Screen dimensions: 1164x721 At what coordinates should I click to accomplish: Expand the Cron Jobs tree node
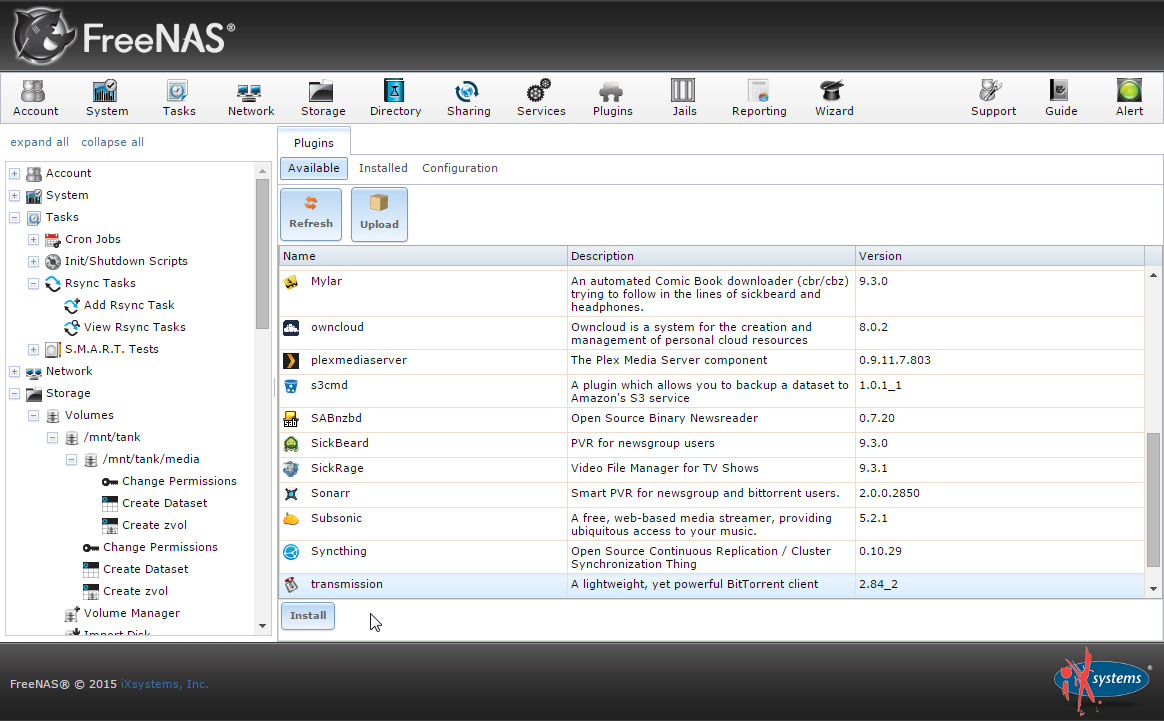click(33, 239)
